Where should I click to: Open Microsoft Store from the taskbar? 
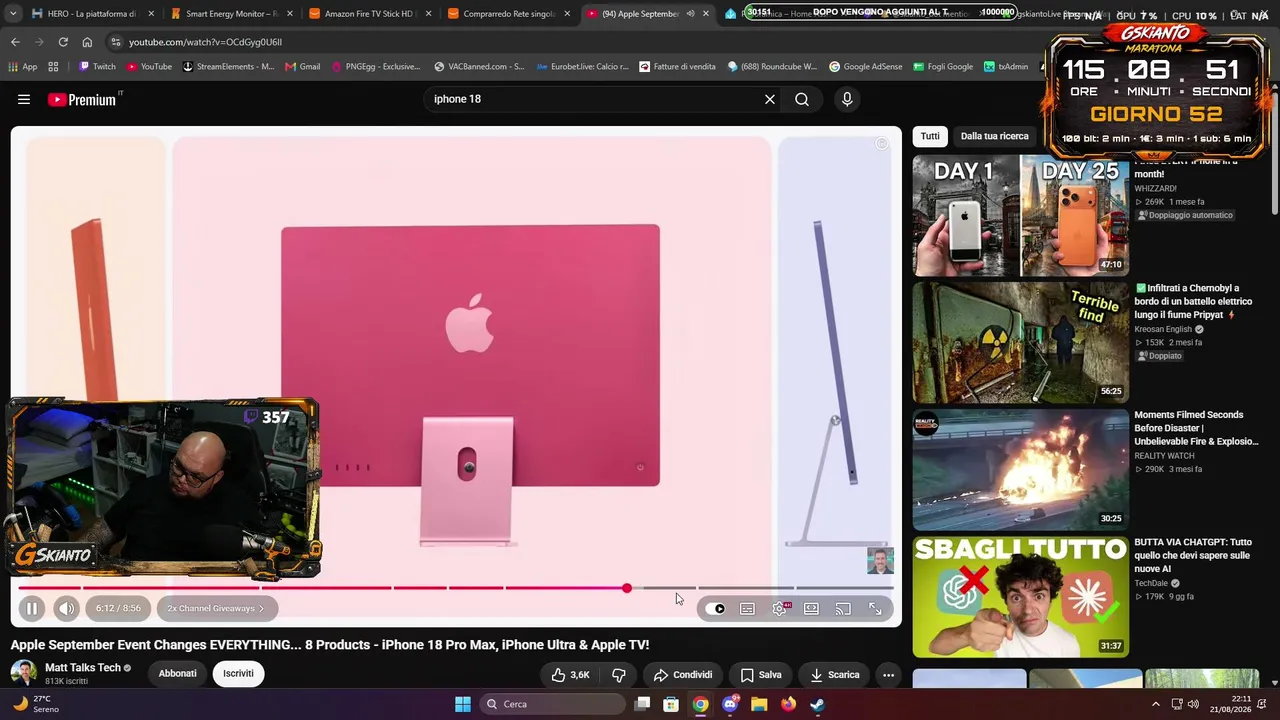tap(672, 704)
